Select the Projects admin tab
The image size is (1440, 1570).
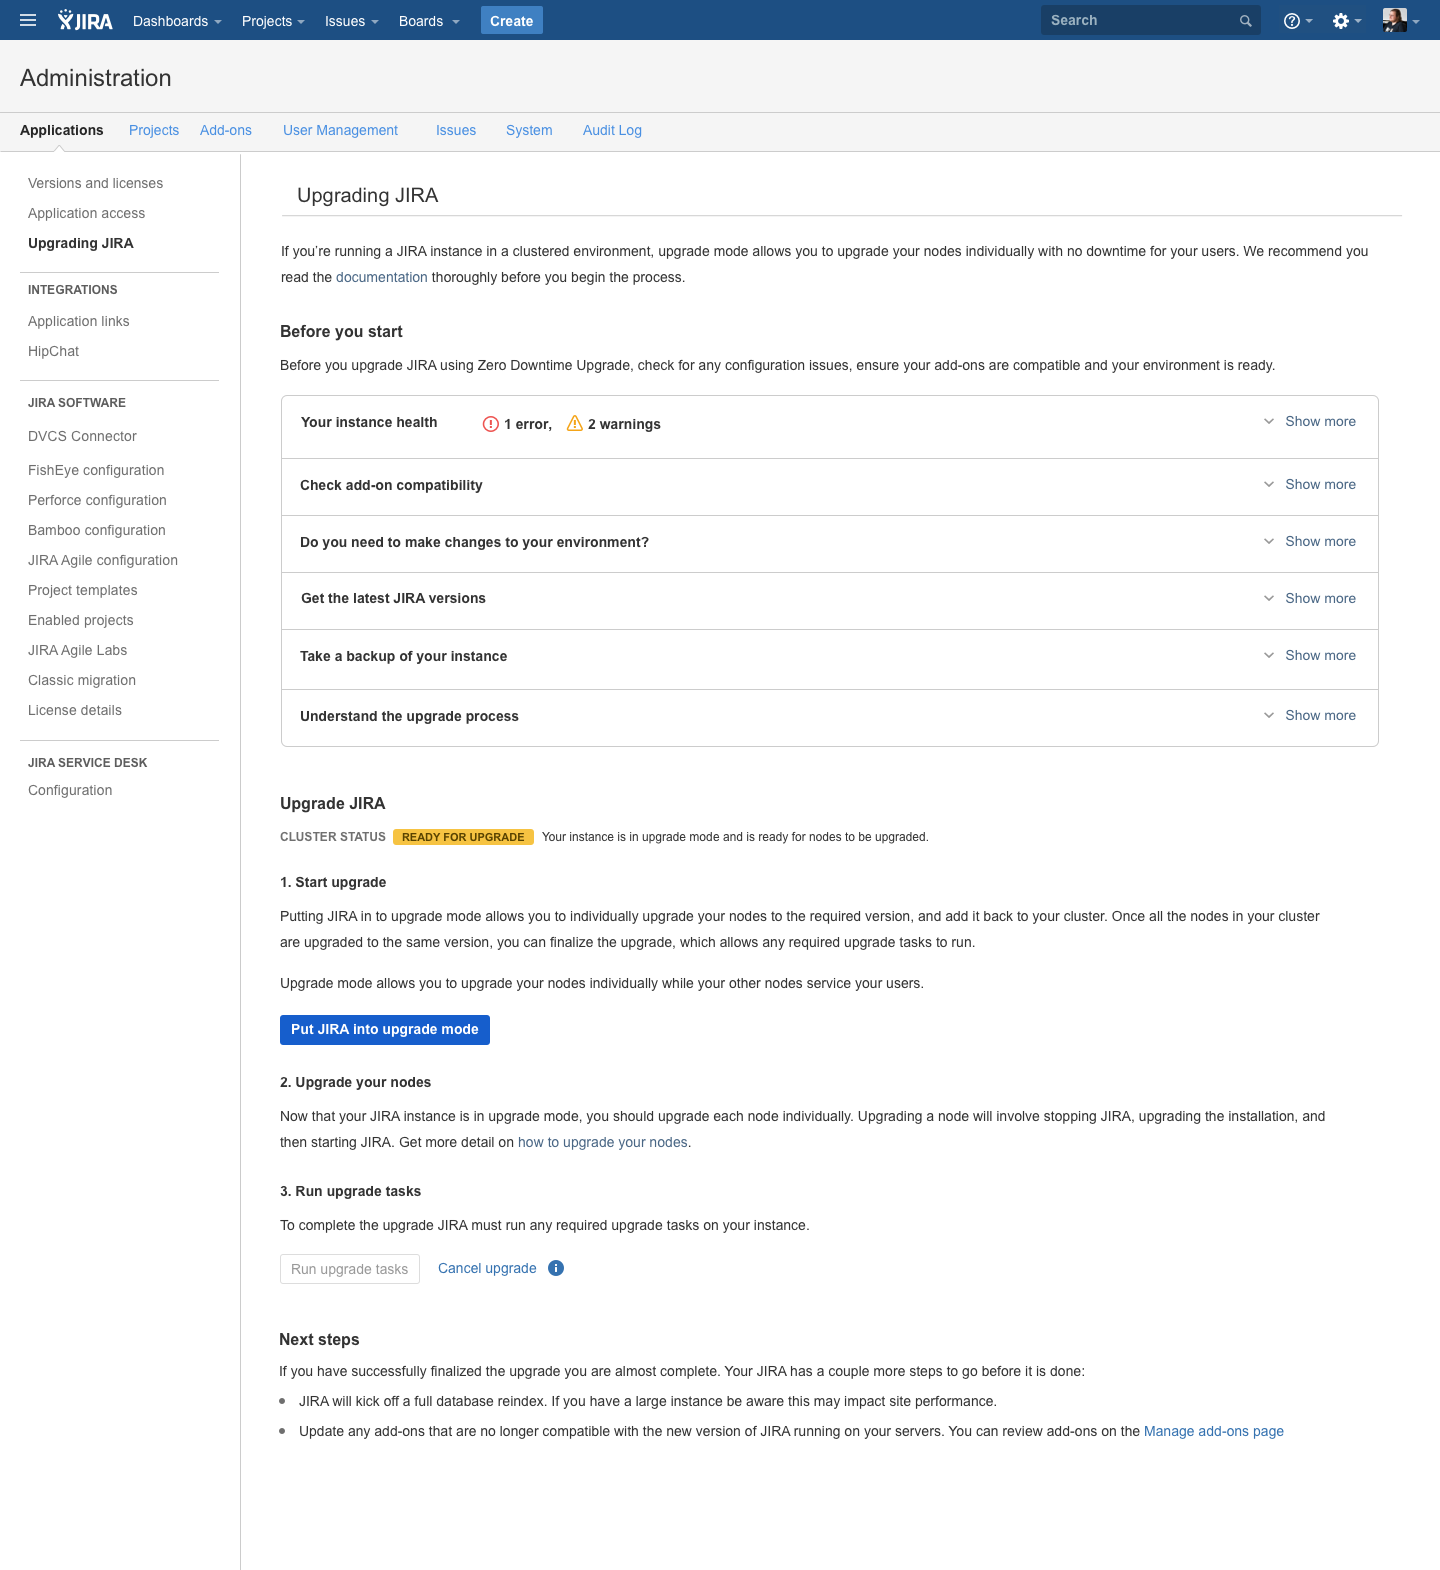(154, 131)
